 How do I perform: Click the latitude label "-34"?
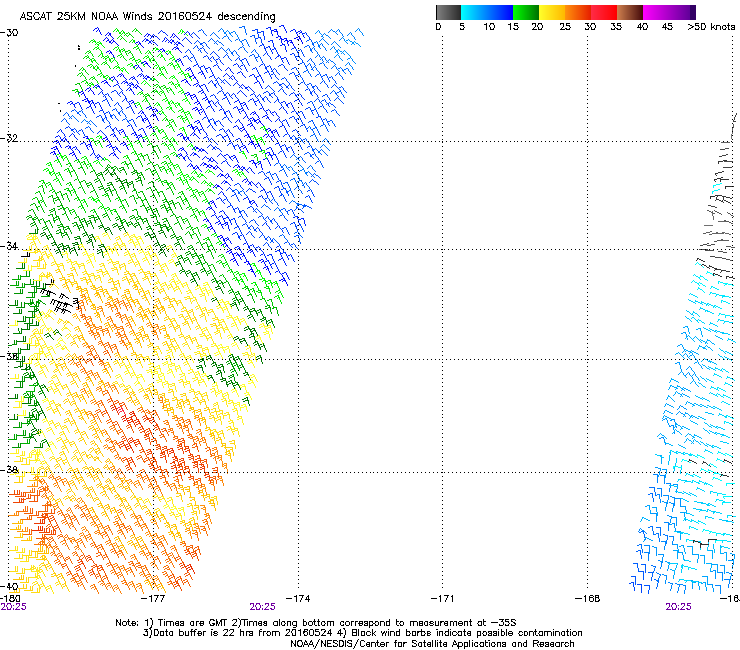pyautogui.click(x=9, y=246)
